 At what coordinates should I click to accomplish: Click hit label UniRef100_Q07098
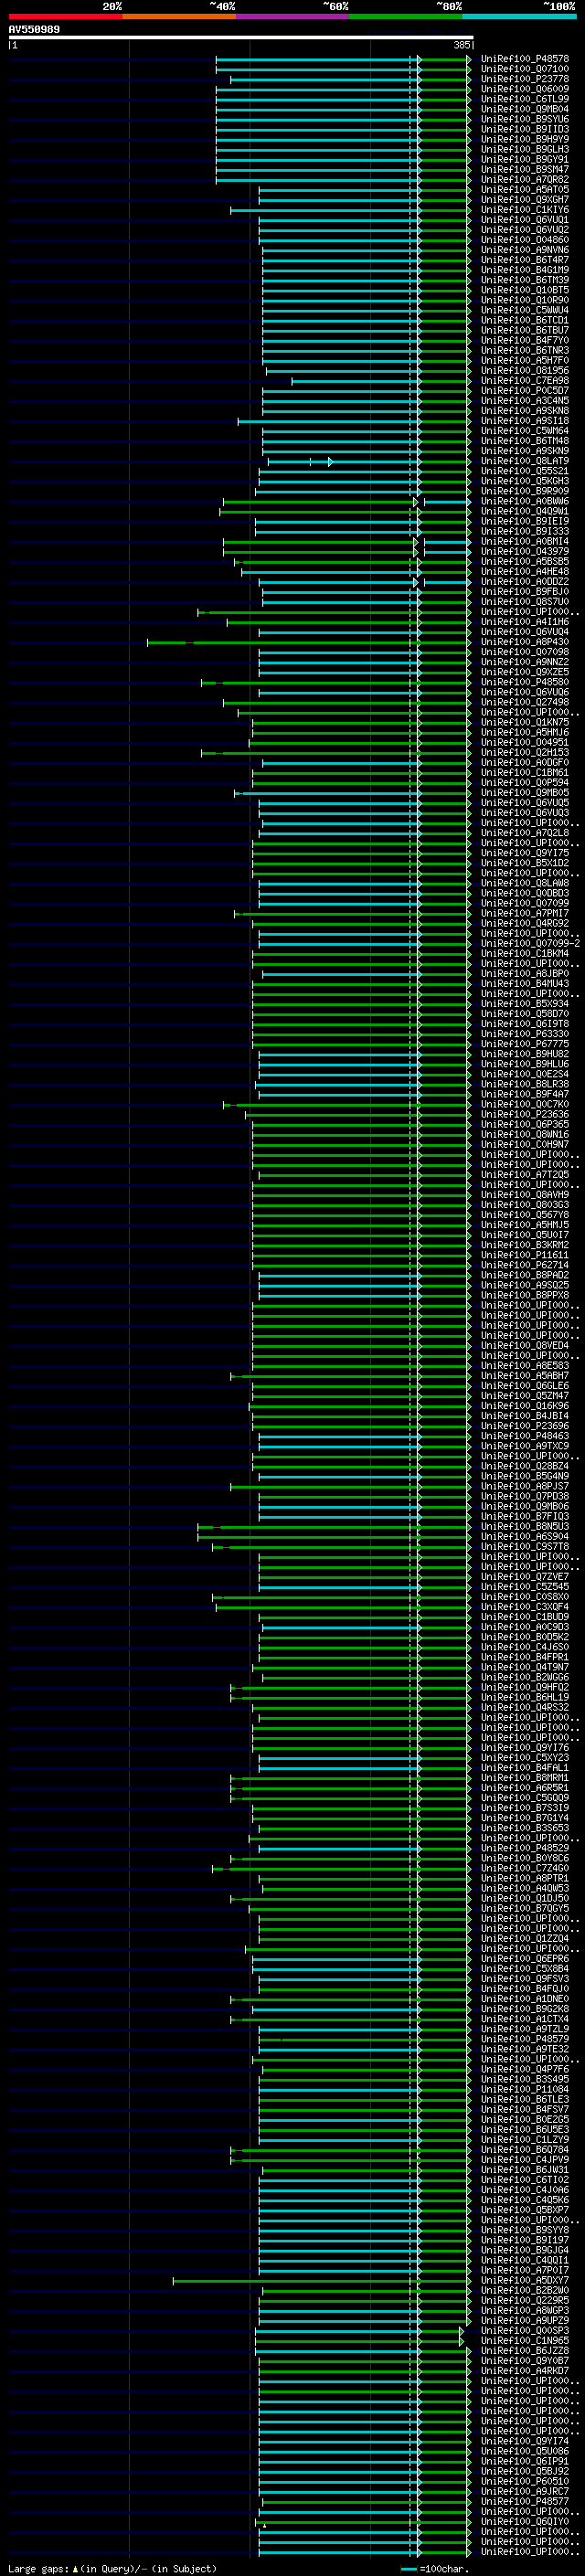525,652
